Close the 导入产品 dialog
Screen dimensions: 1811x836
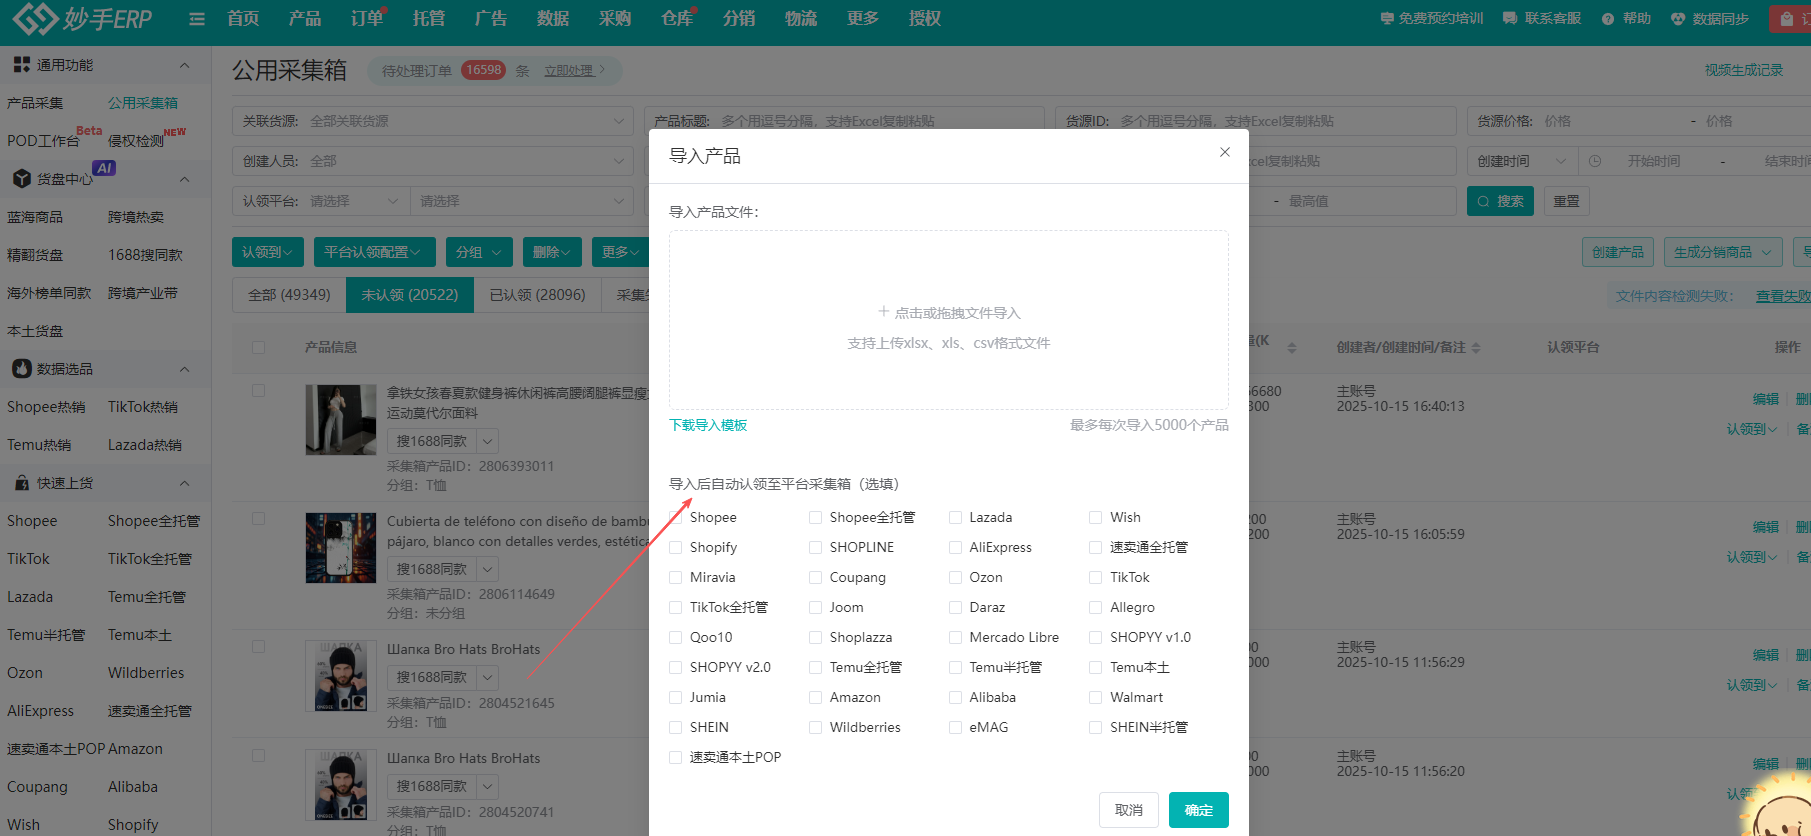(1225, 152)
